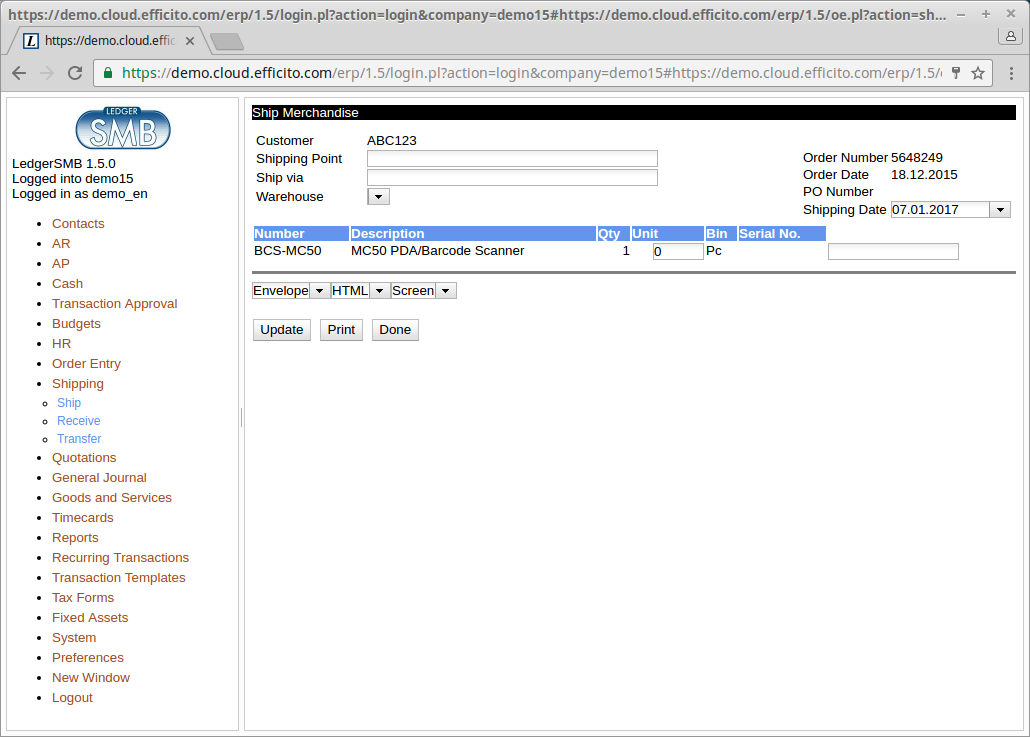Open the Order Entry menu

pos(86,364)
